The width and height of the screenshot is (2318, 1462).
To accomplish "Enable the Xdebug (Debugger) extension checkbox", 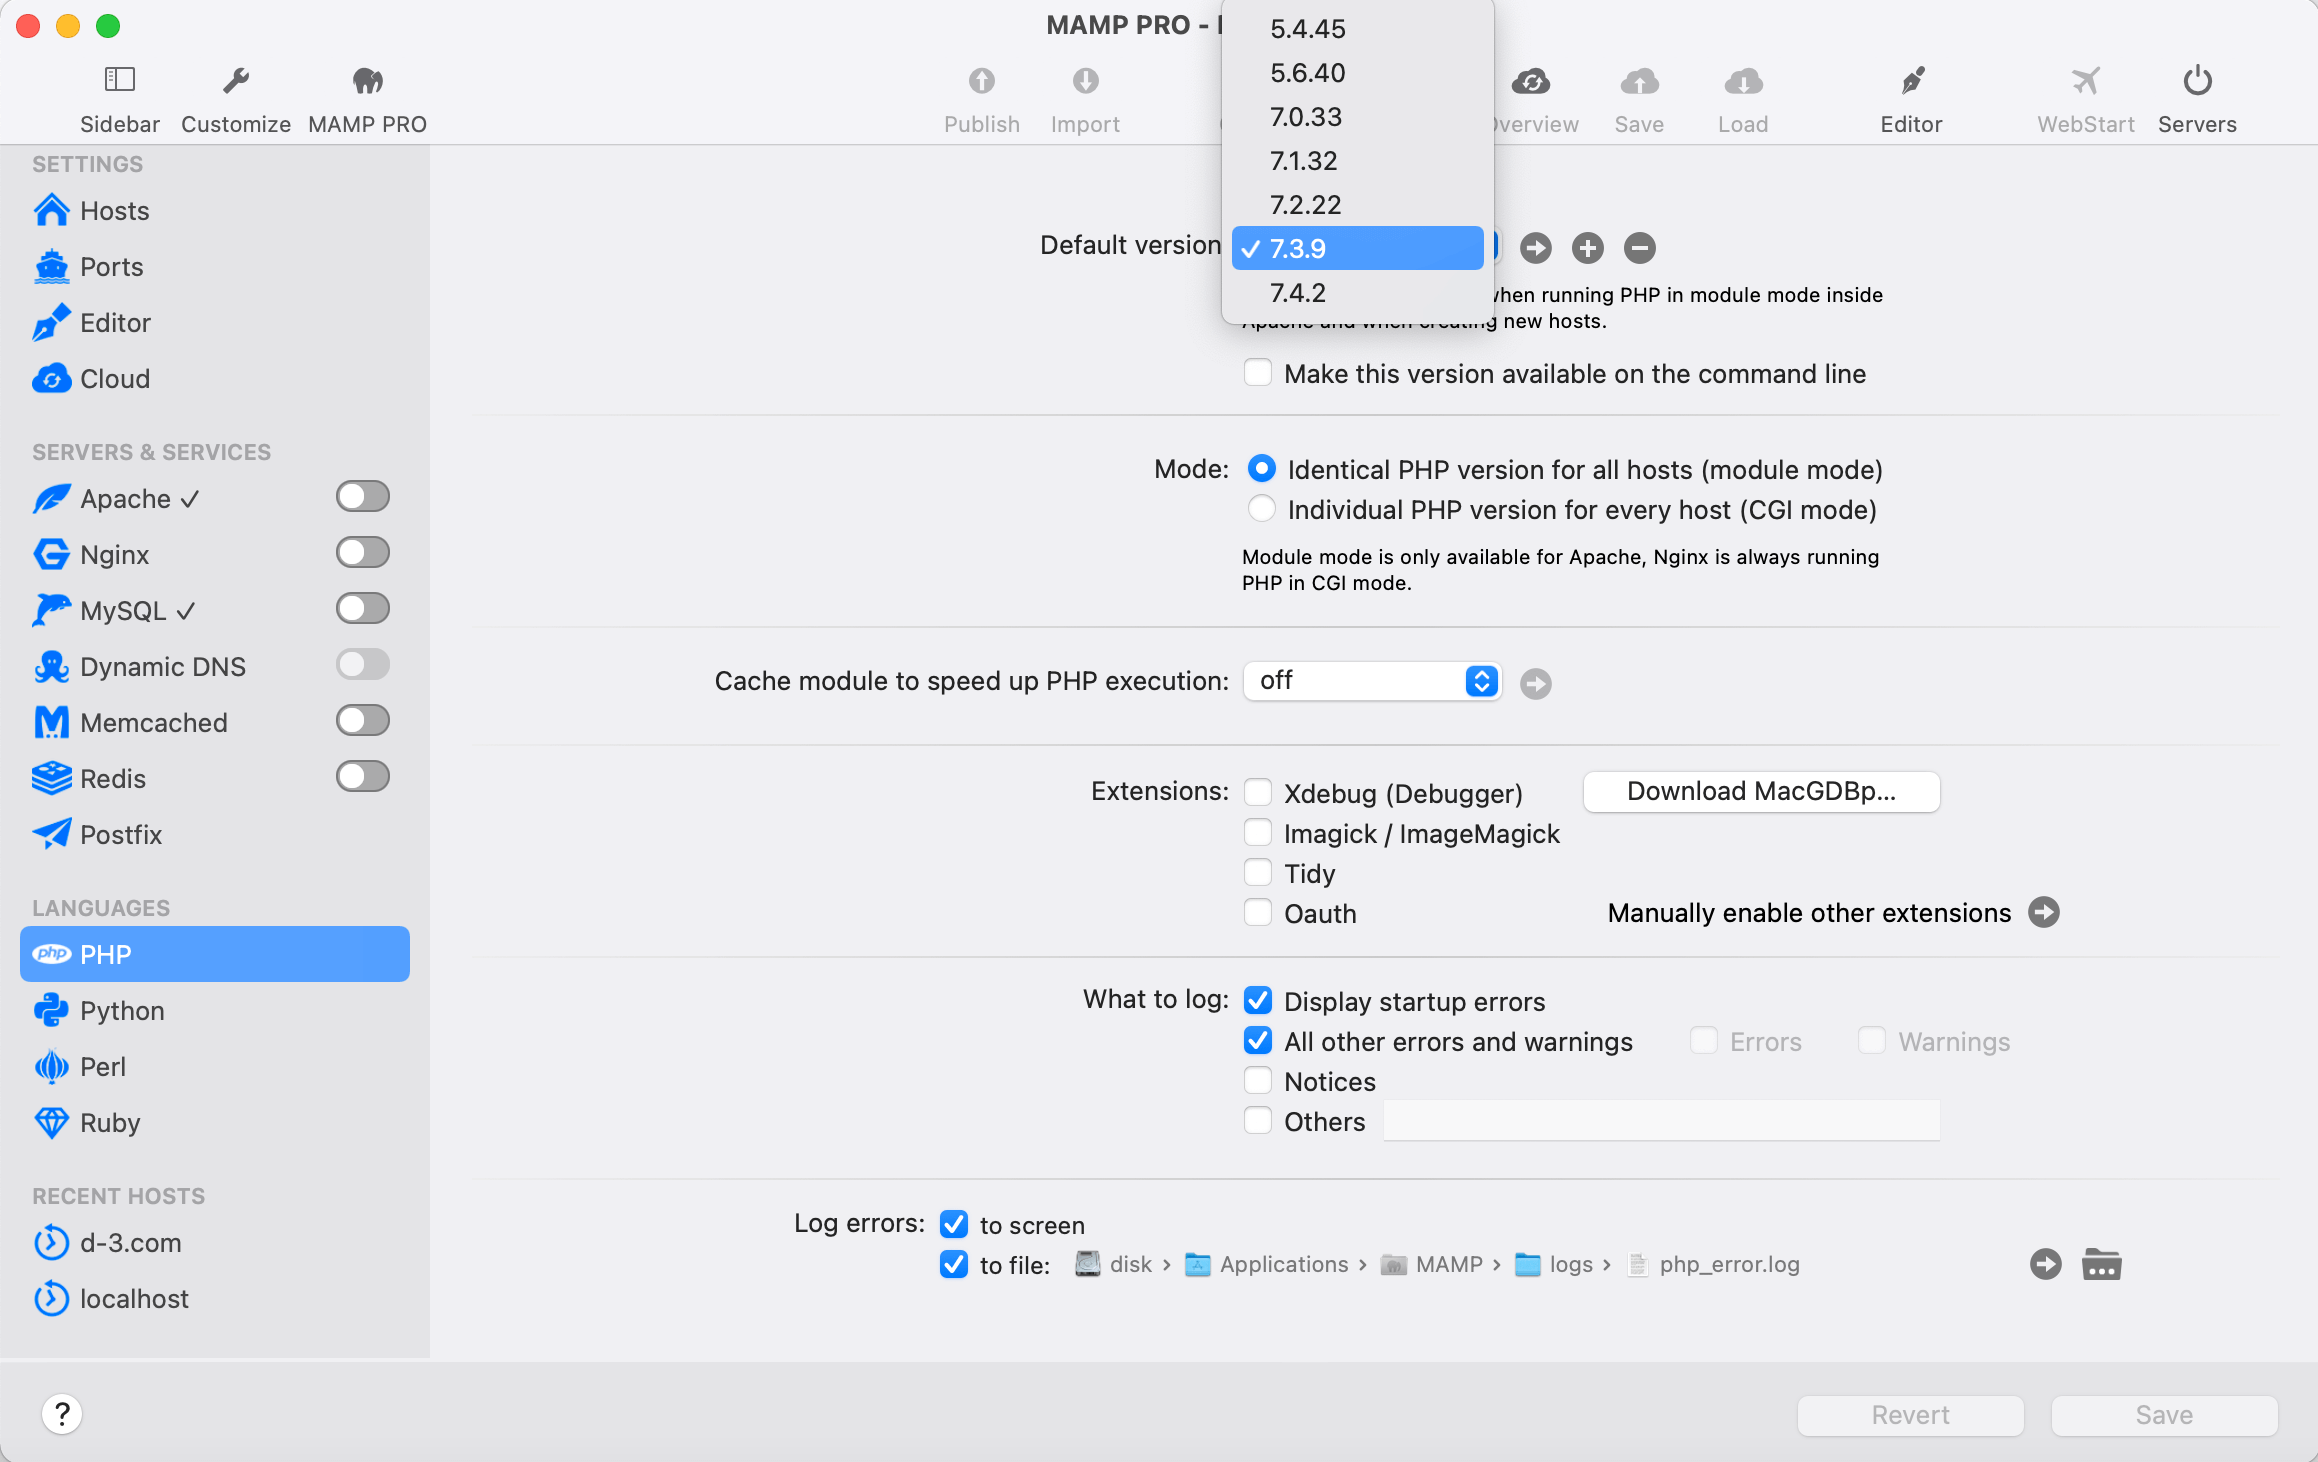I will [x=1258, y=793].
